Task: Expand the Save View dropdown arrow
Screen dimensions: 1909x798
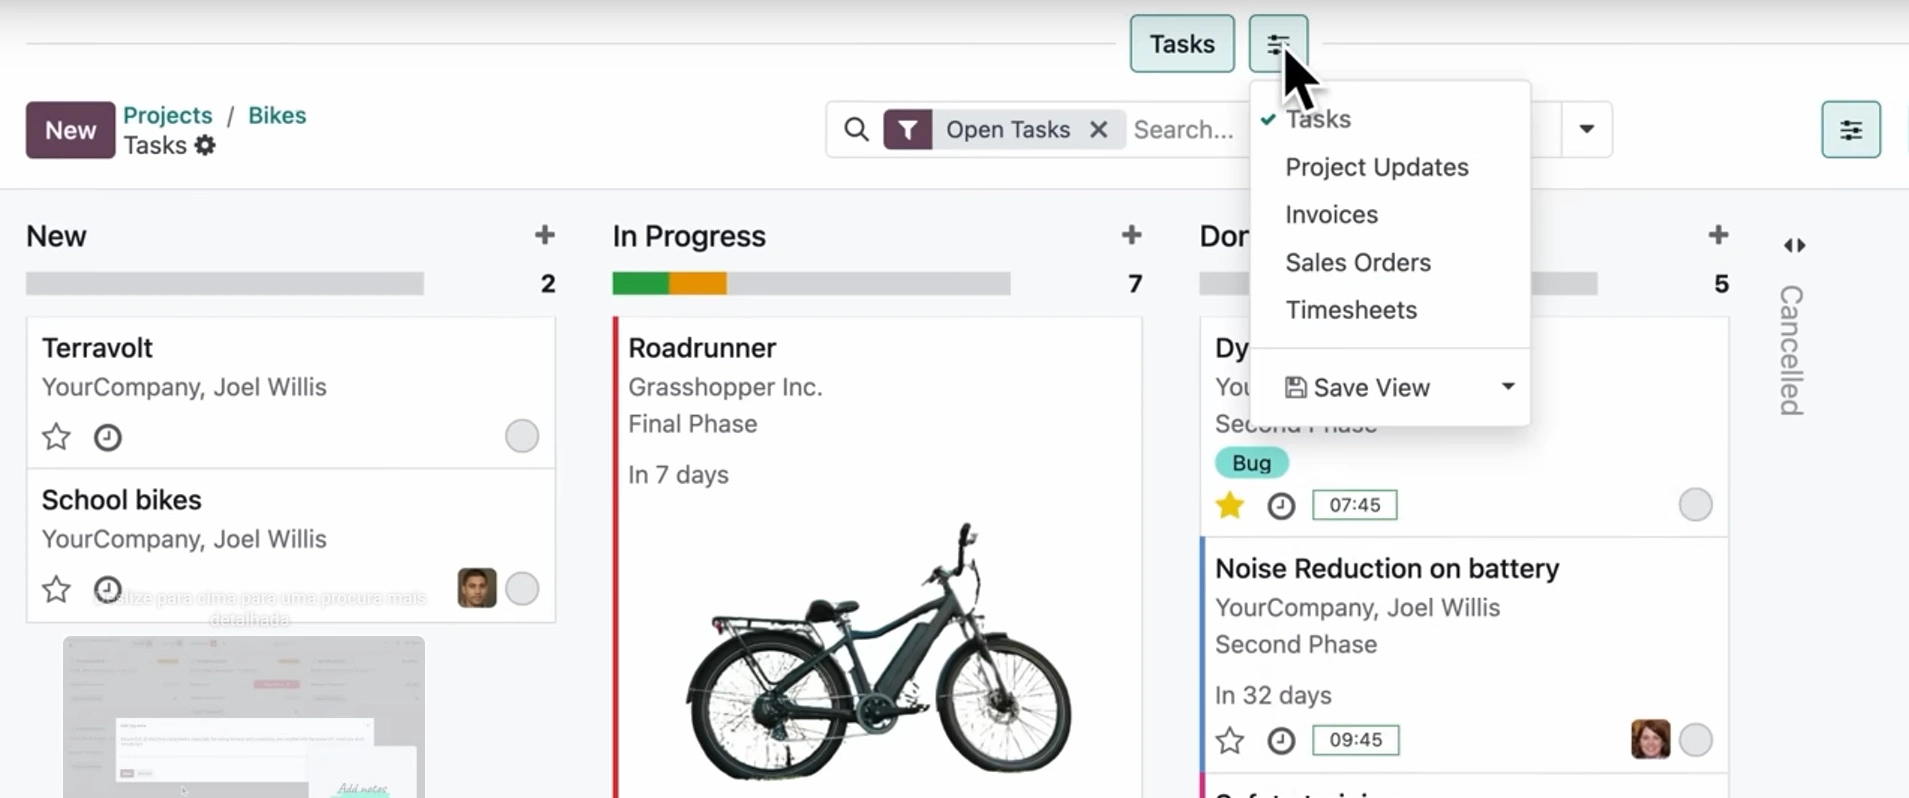Action: [x=1507, y=387]
